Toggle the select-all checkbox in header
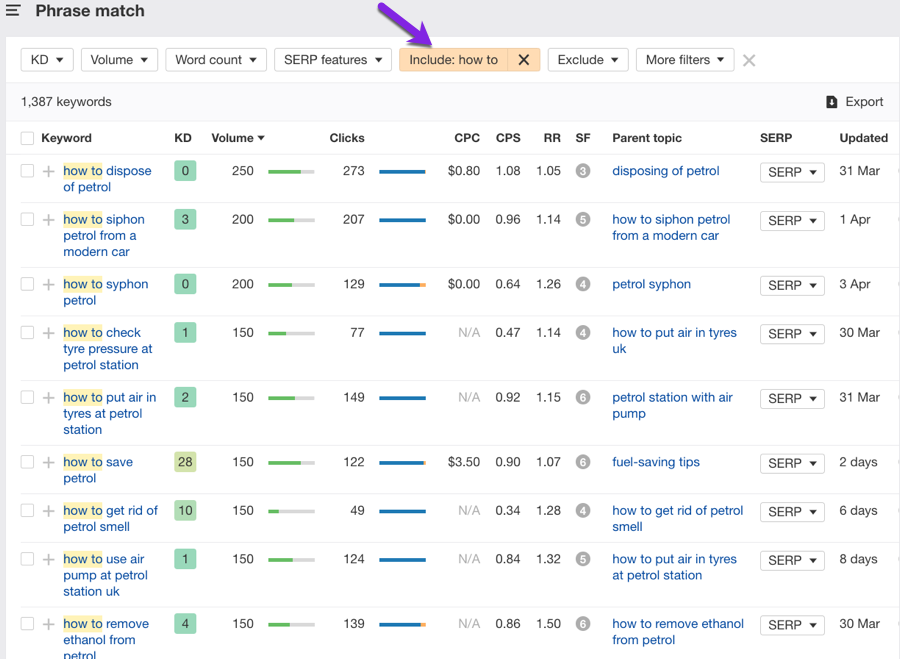 [x=27, y=138]
